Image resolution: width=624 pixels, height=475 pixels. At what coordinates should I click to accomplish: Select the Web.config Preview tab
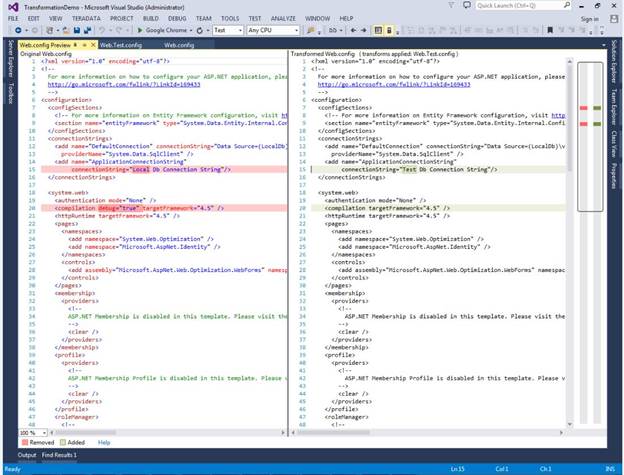tap(45, 45)
